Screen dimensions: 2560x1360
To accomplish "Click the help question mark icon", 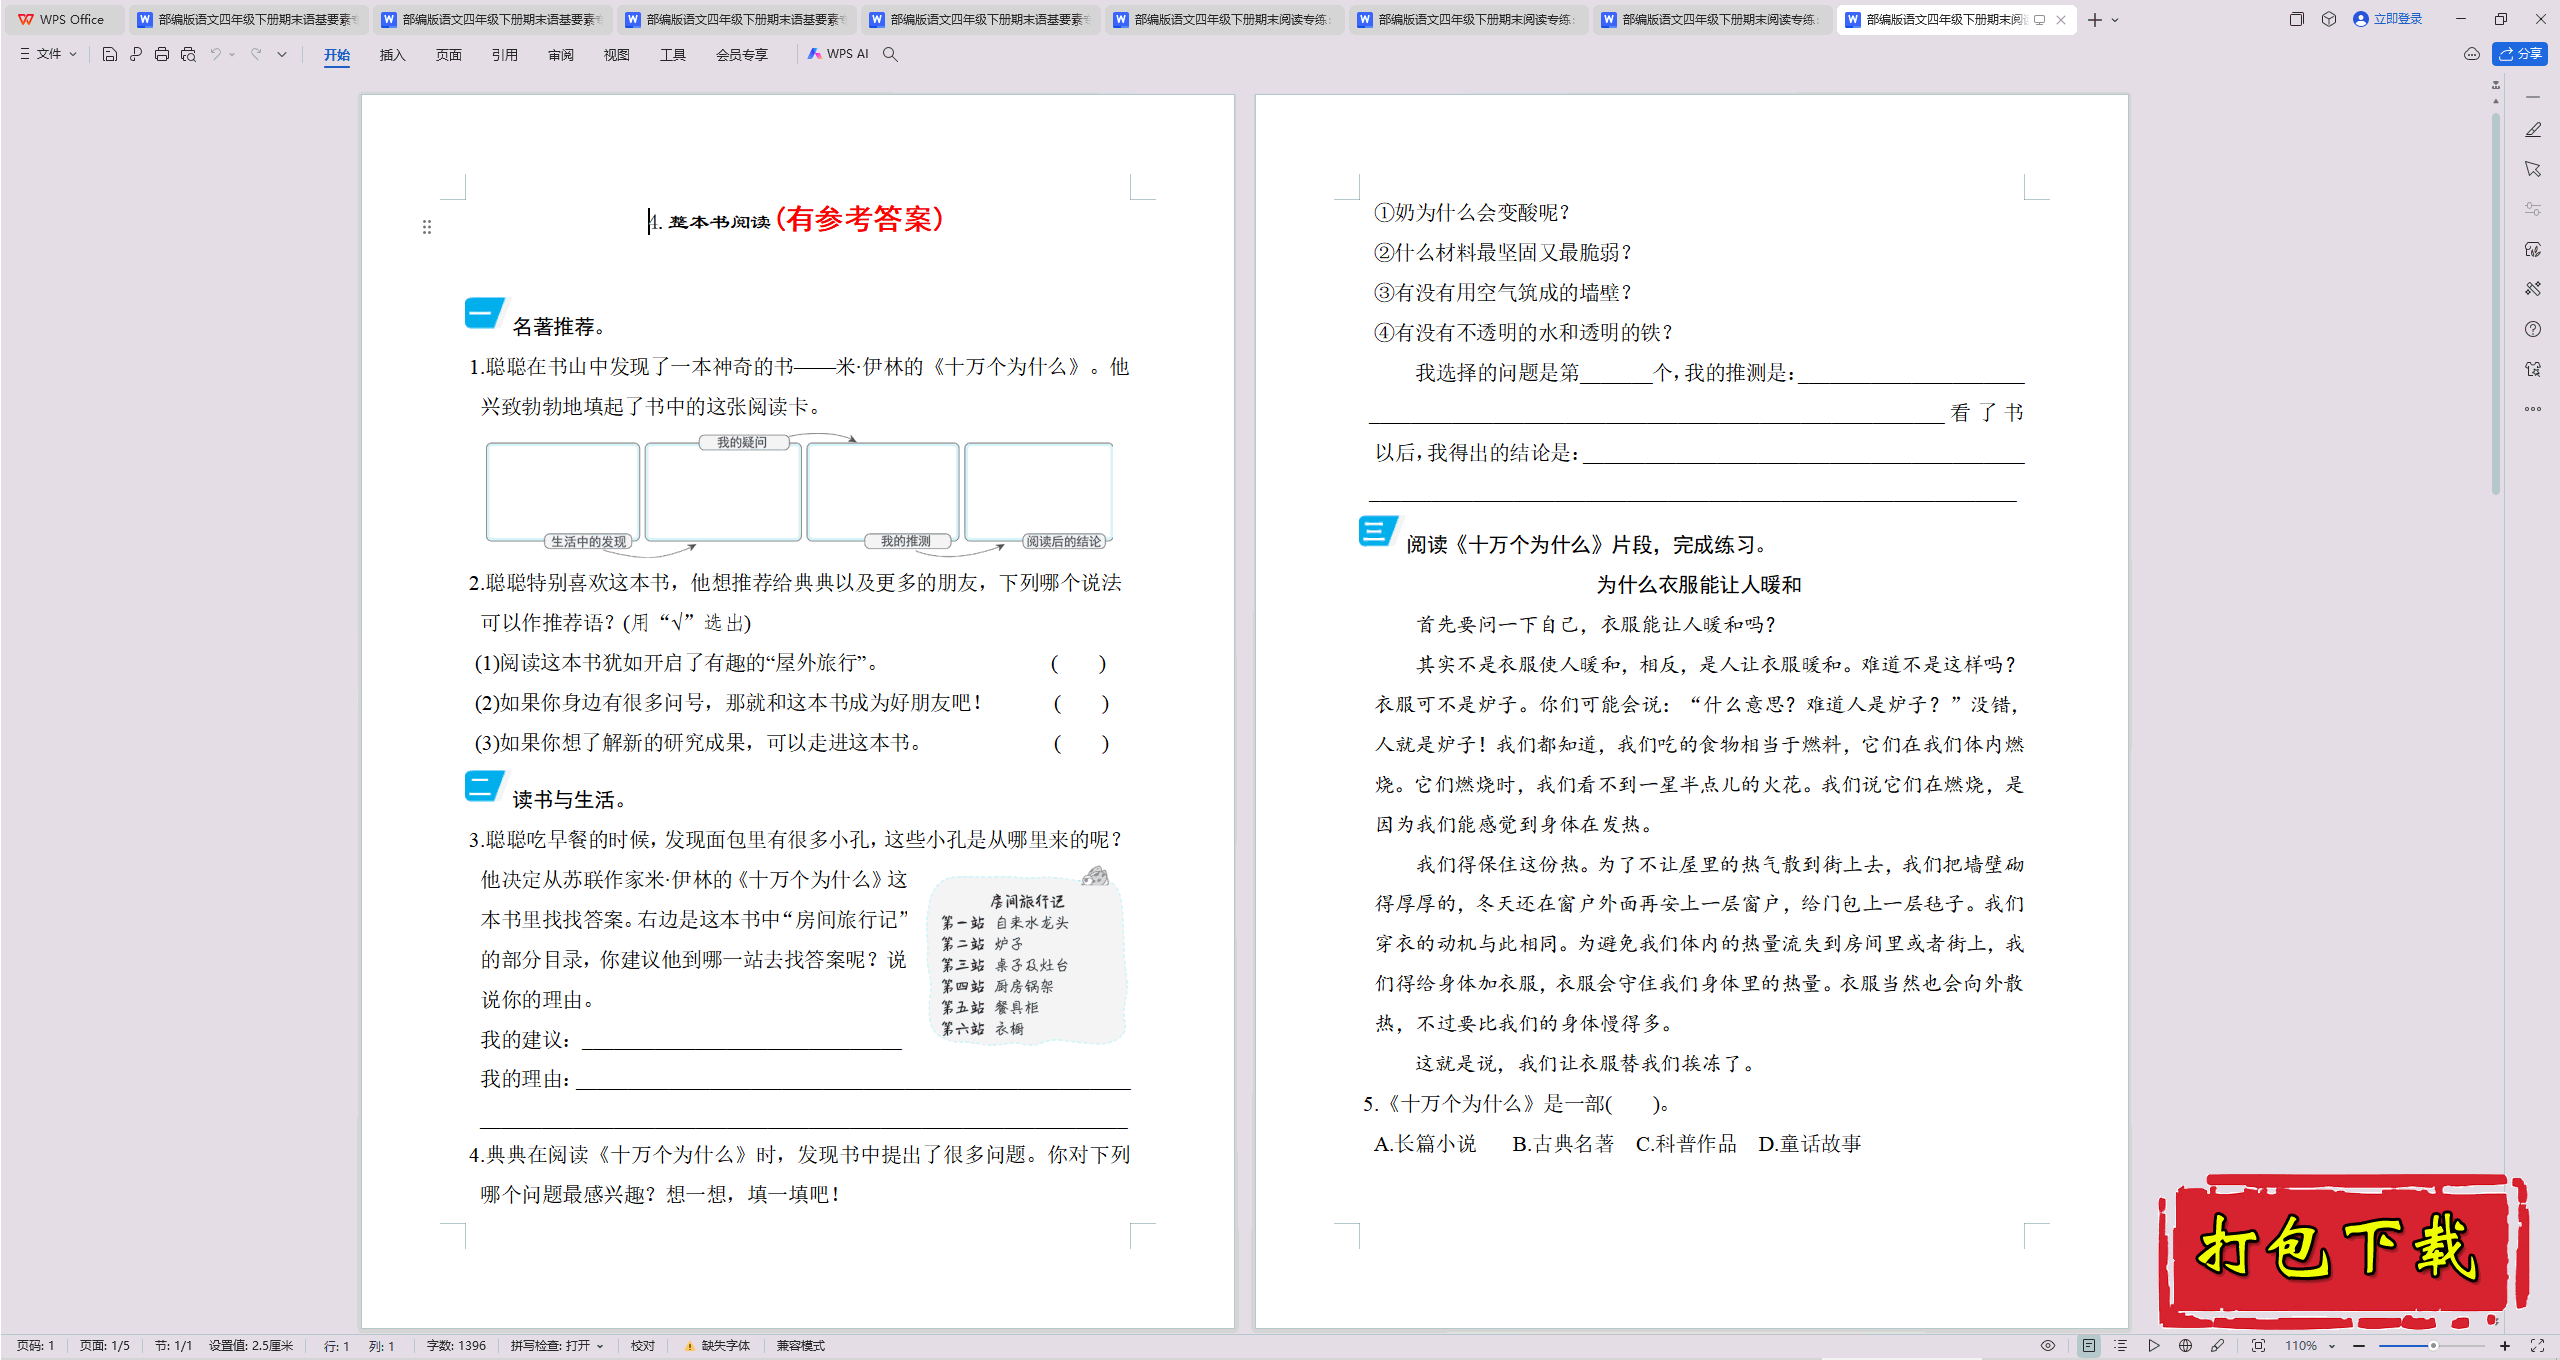I will click(2533, 329).
